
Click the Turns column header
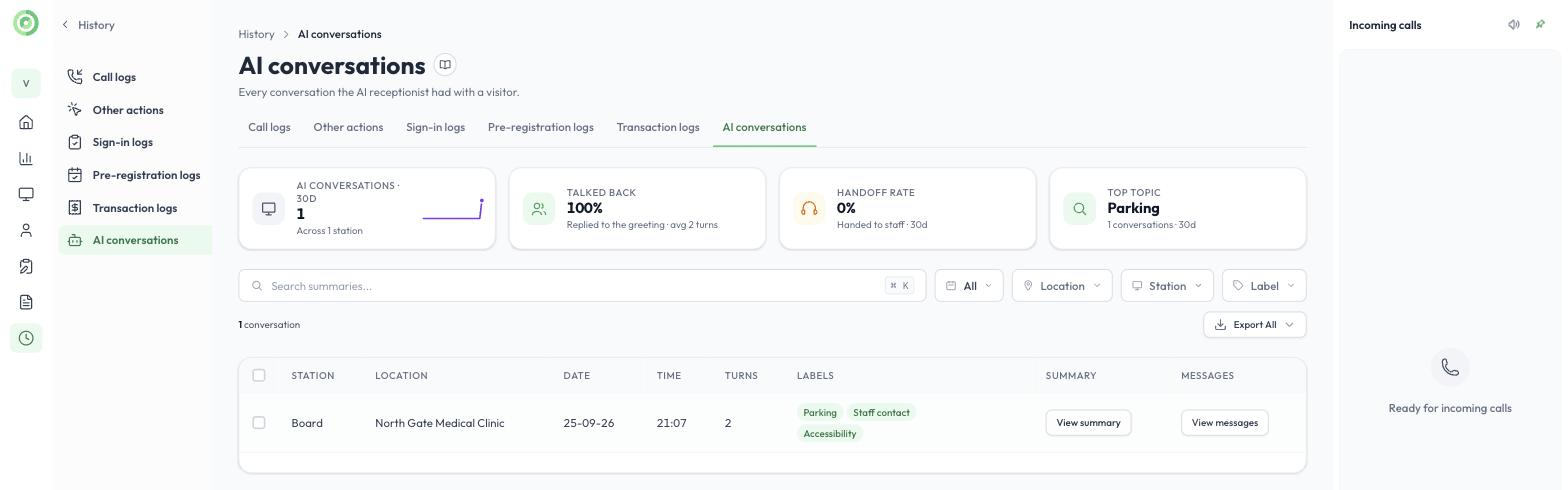coord(741,376)
